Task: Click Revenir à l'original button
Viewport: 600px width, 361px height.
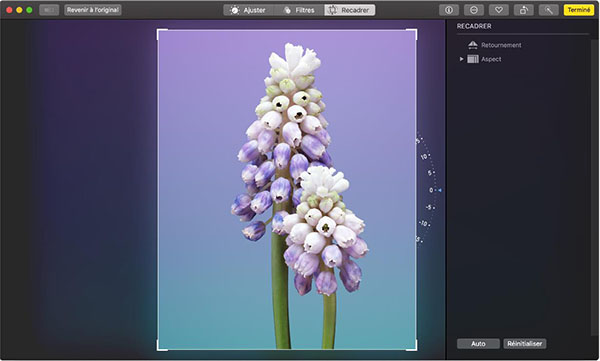Action: pos(93,10)
